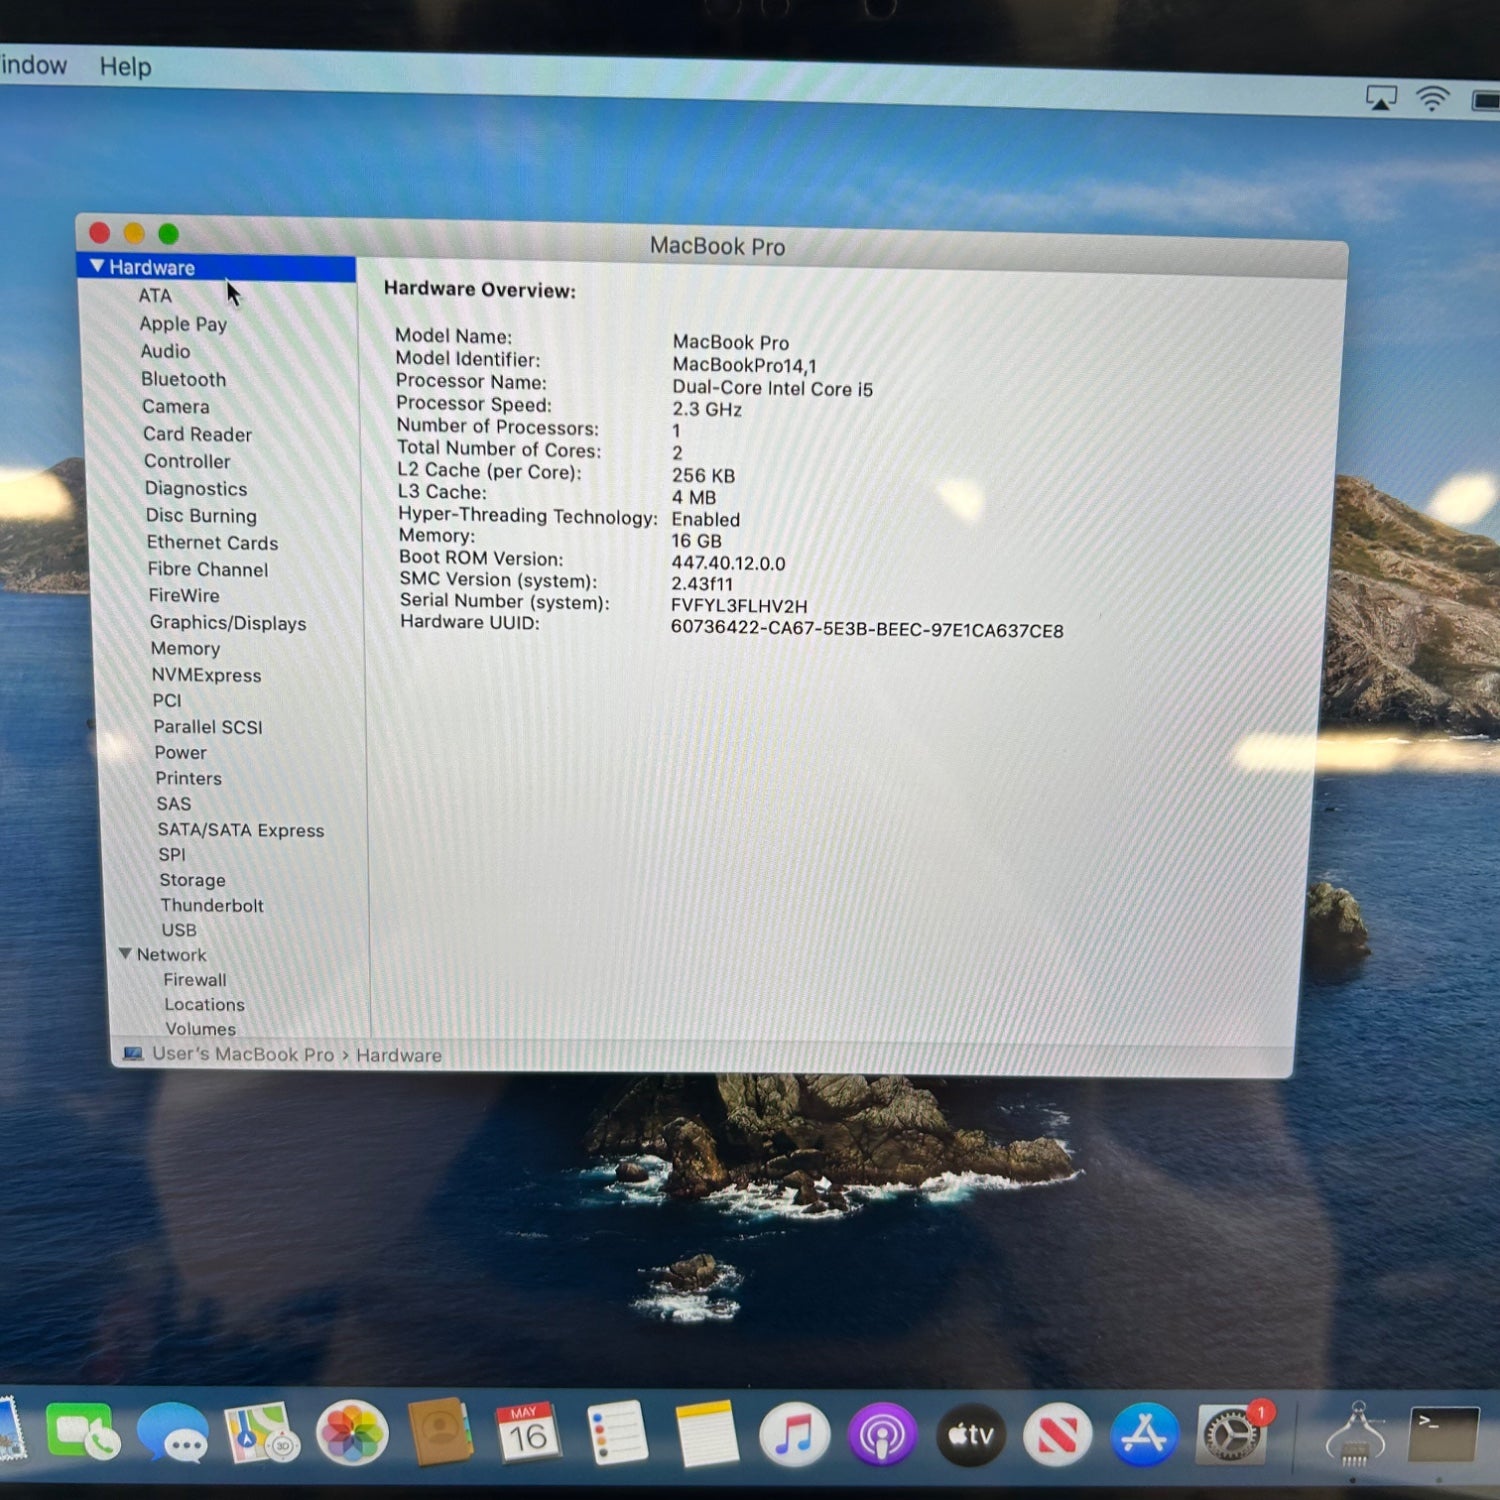Open the App Store from the Dock

click(x=1144, y=1436)
